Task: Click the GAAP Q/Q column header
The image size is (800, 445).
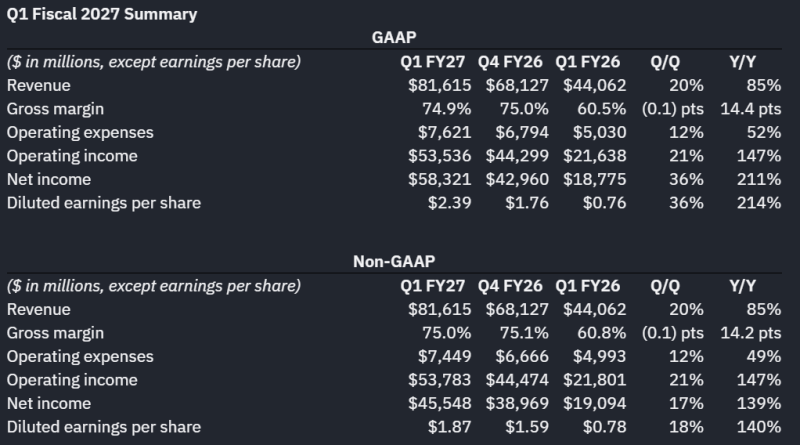Action: tap(665, 62)
